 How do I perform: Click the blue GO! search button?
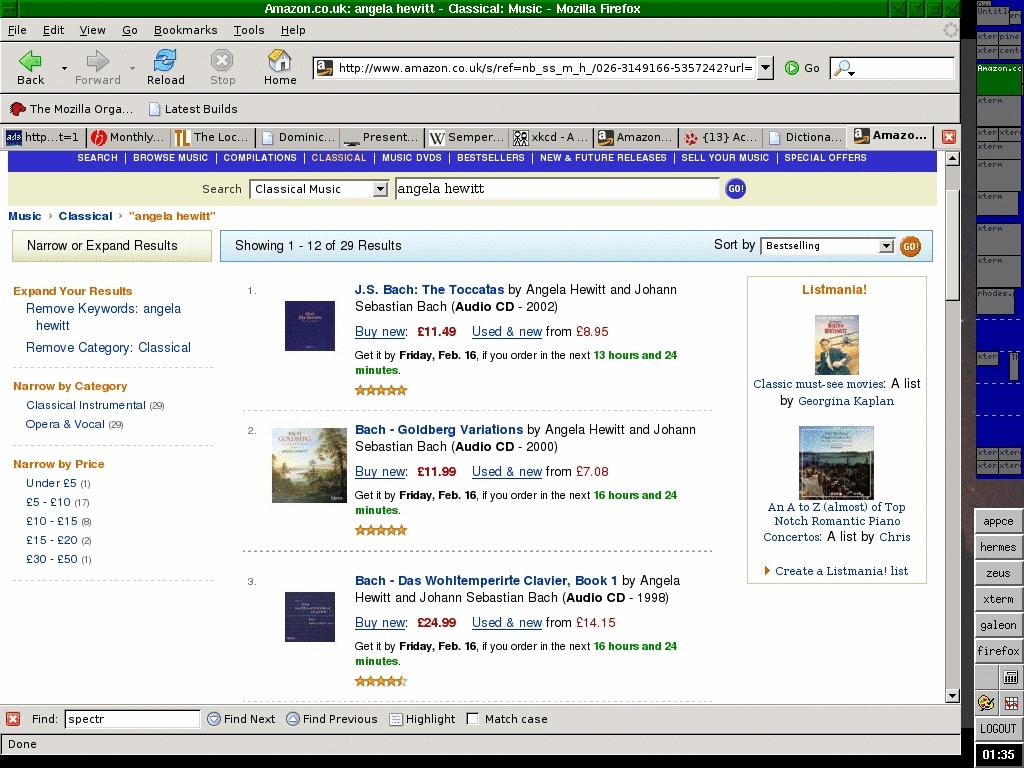735,188
